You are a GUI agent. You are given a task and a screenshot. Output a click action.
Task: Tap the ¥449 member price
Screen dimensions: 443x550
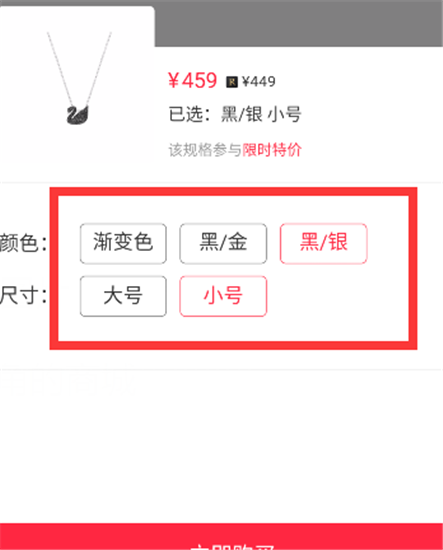click(x=259, y=82)
